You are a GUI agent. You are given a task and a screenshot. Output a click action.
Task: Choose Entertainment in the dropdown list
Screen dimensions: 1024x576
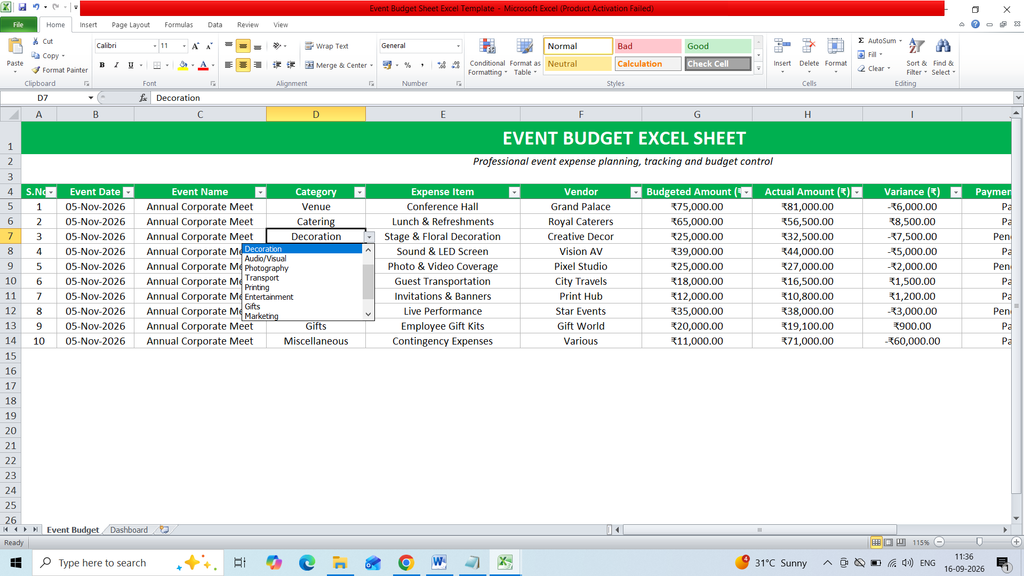[269, 296]
